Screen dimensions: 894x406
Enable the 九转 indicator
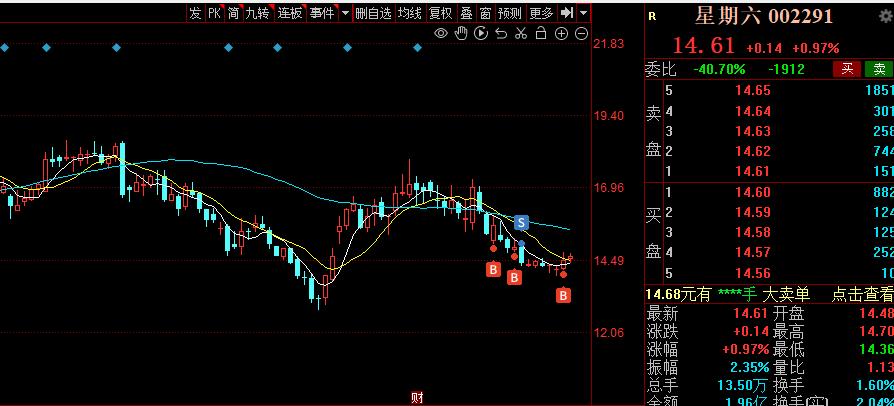(x=258, y=13)
